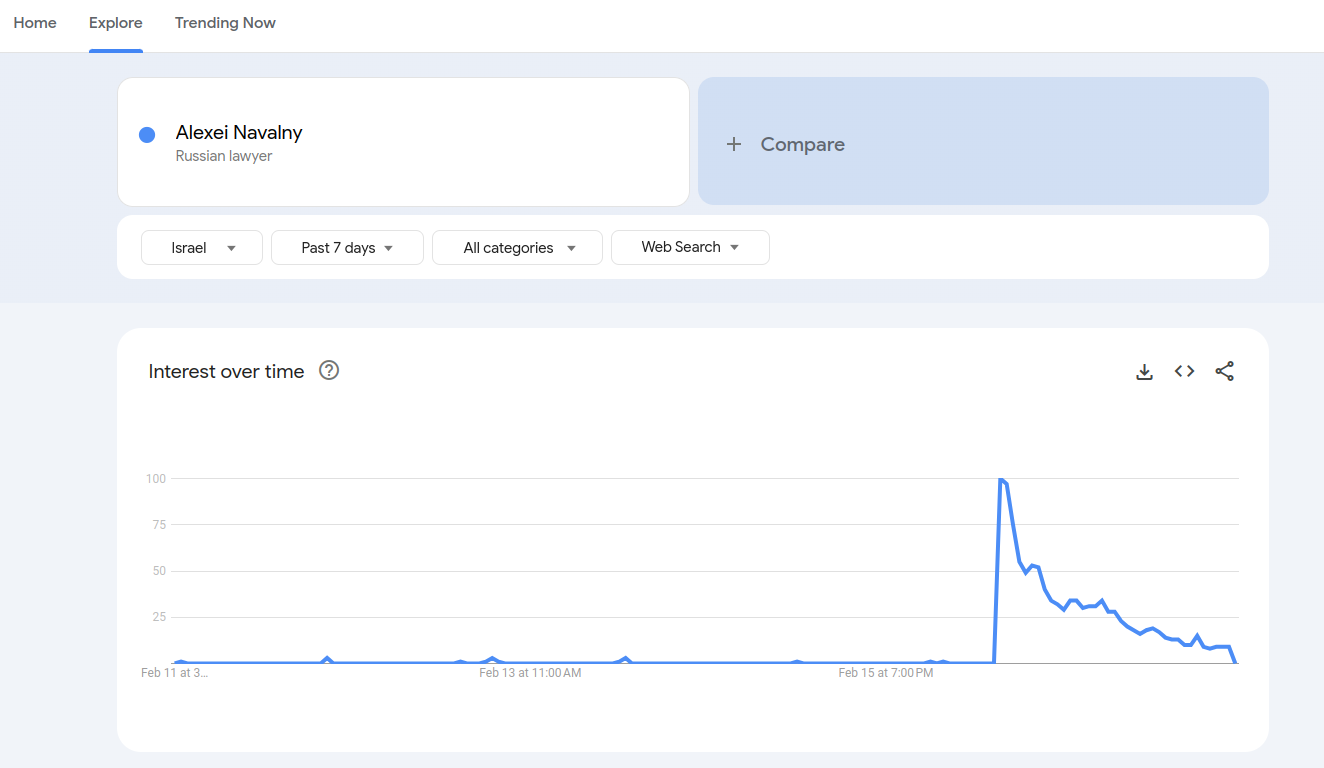The image size is (1324, 768).
Task: Share the interest over time chart
Action: 1225,372
